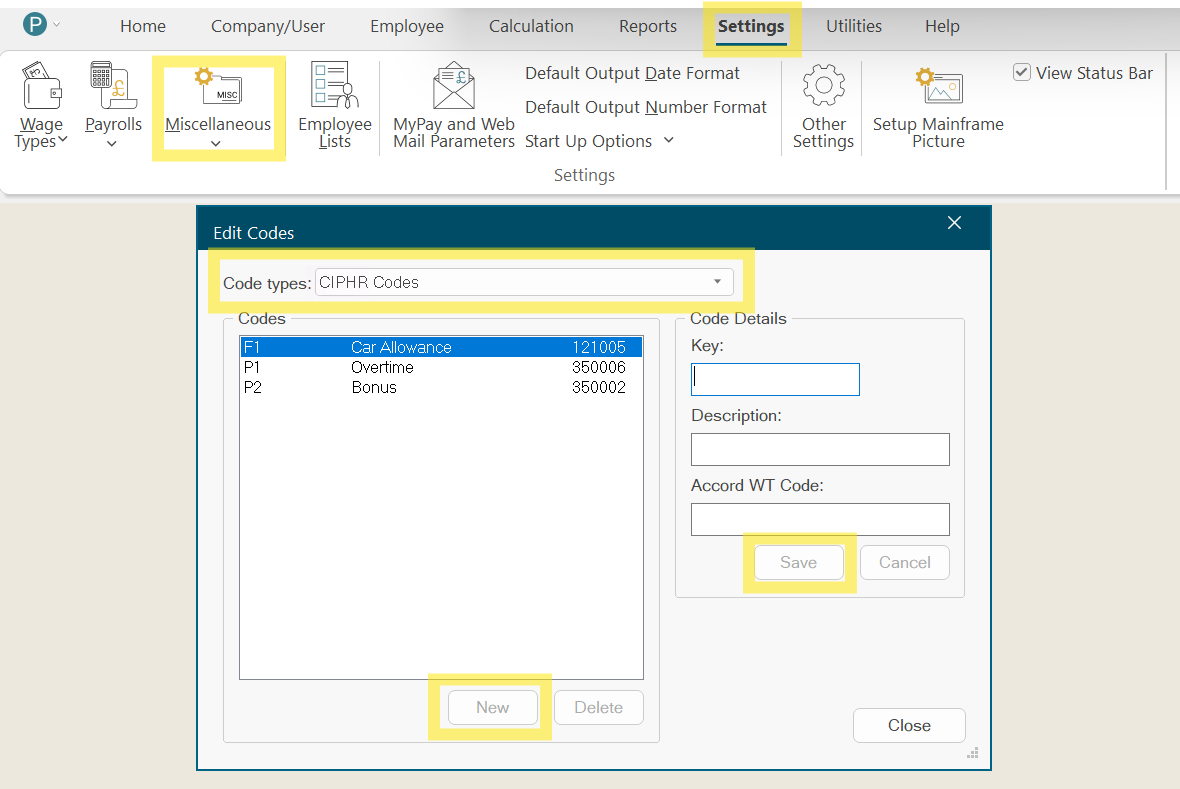
Task: Open the P application menu logo
Action: coord(35,25)
